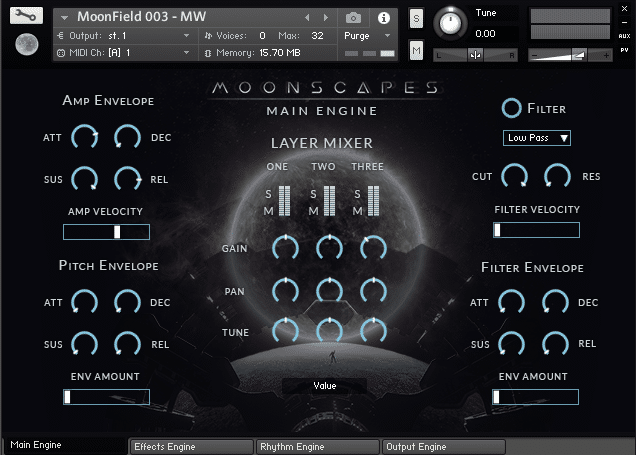Click the Amp Velocity slider
Image resolution: width=636 pixels, height=455 pixels.
106,232
